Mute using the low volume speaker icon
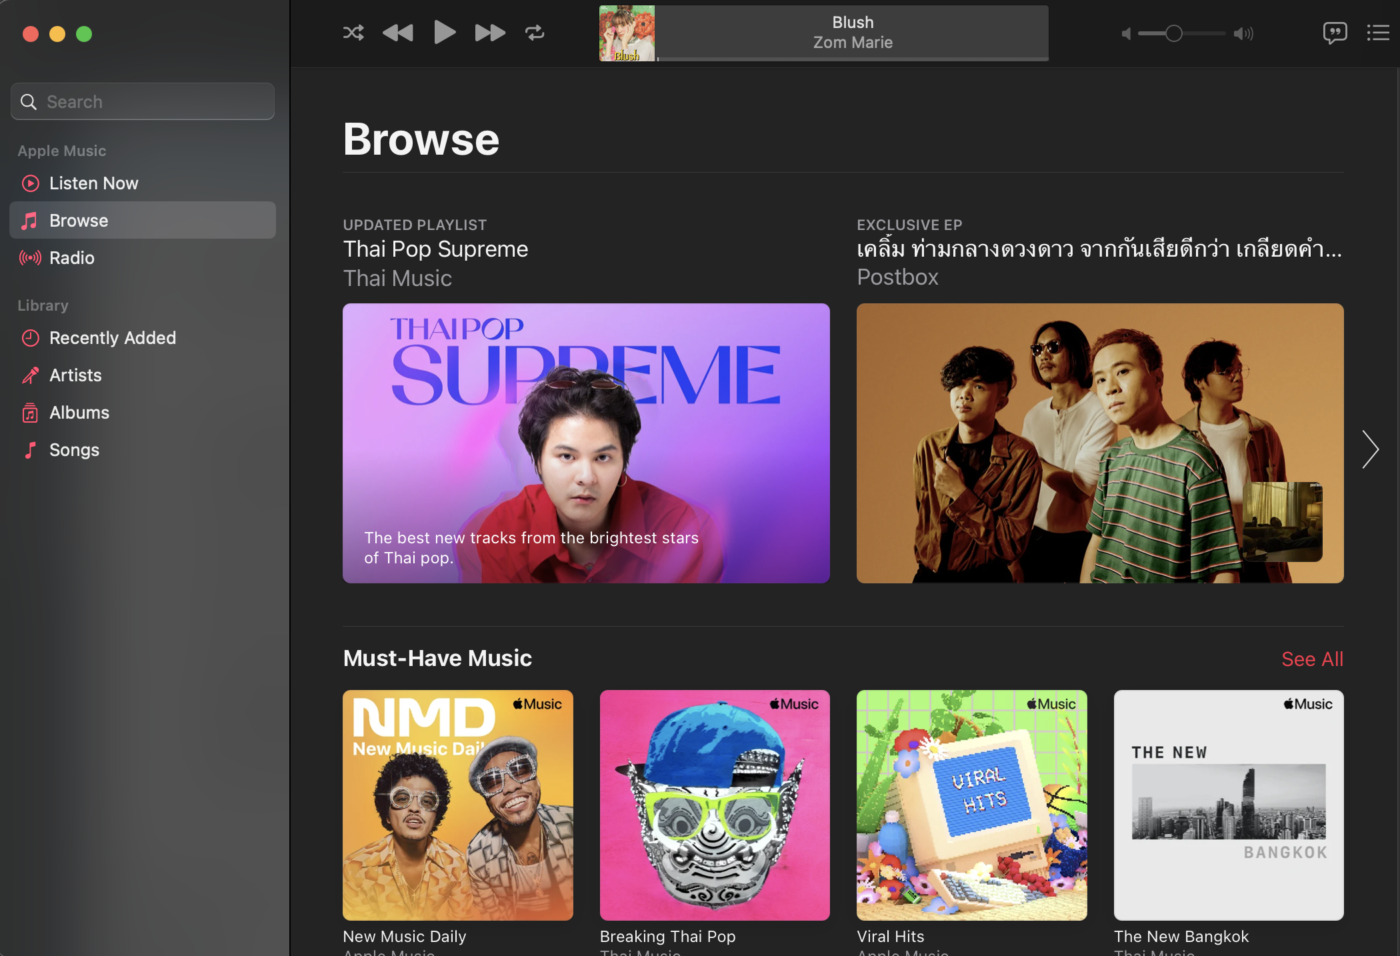Viewport: 1400px width, 956px height. click(x=1126, y=34)
